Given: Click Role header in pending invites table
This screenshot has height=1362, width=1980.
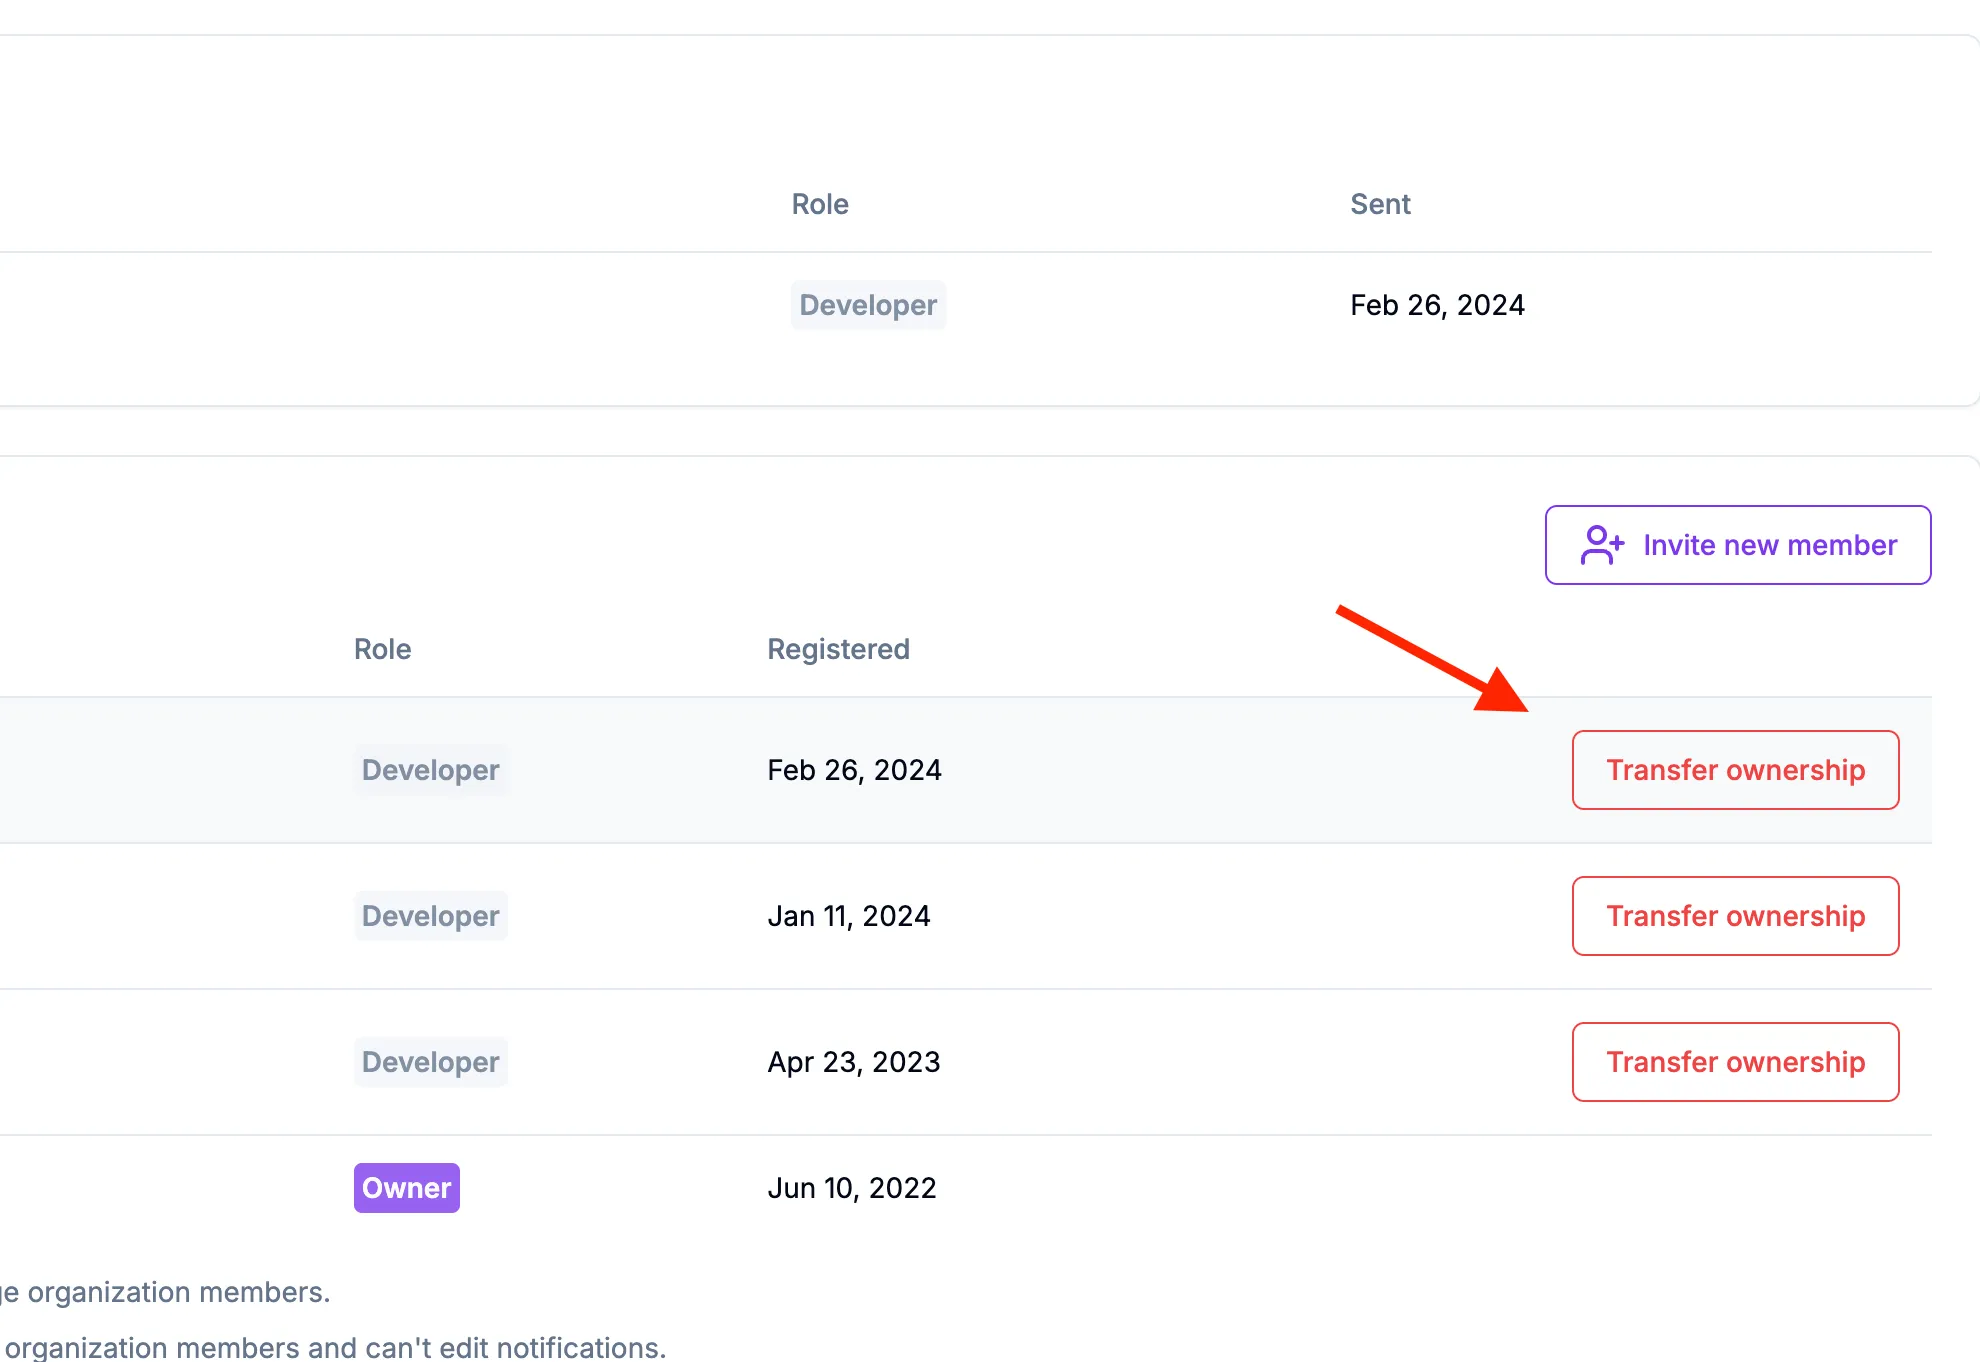Looking at the screenshot, I should click(x=820, y=204).
